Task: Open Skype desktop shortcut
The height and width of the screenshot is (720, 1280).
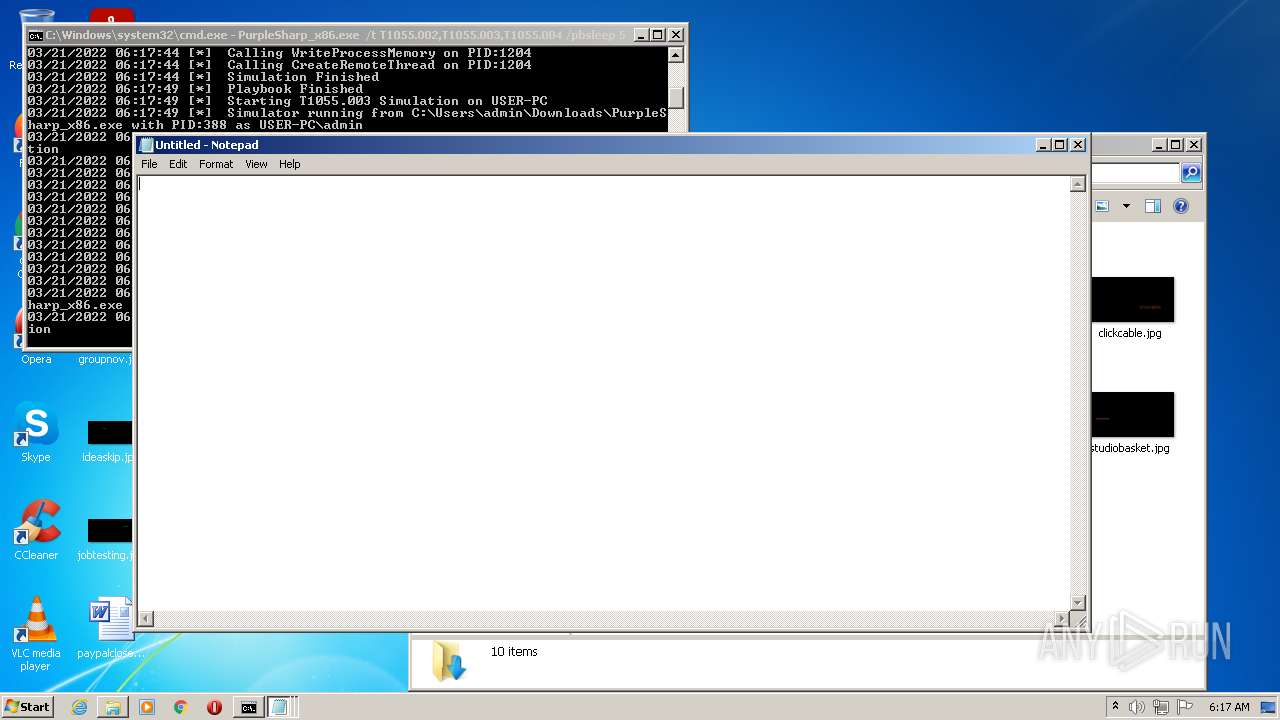Action: [x=36, y=433]
